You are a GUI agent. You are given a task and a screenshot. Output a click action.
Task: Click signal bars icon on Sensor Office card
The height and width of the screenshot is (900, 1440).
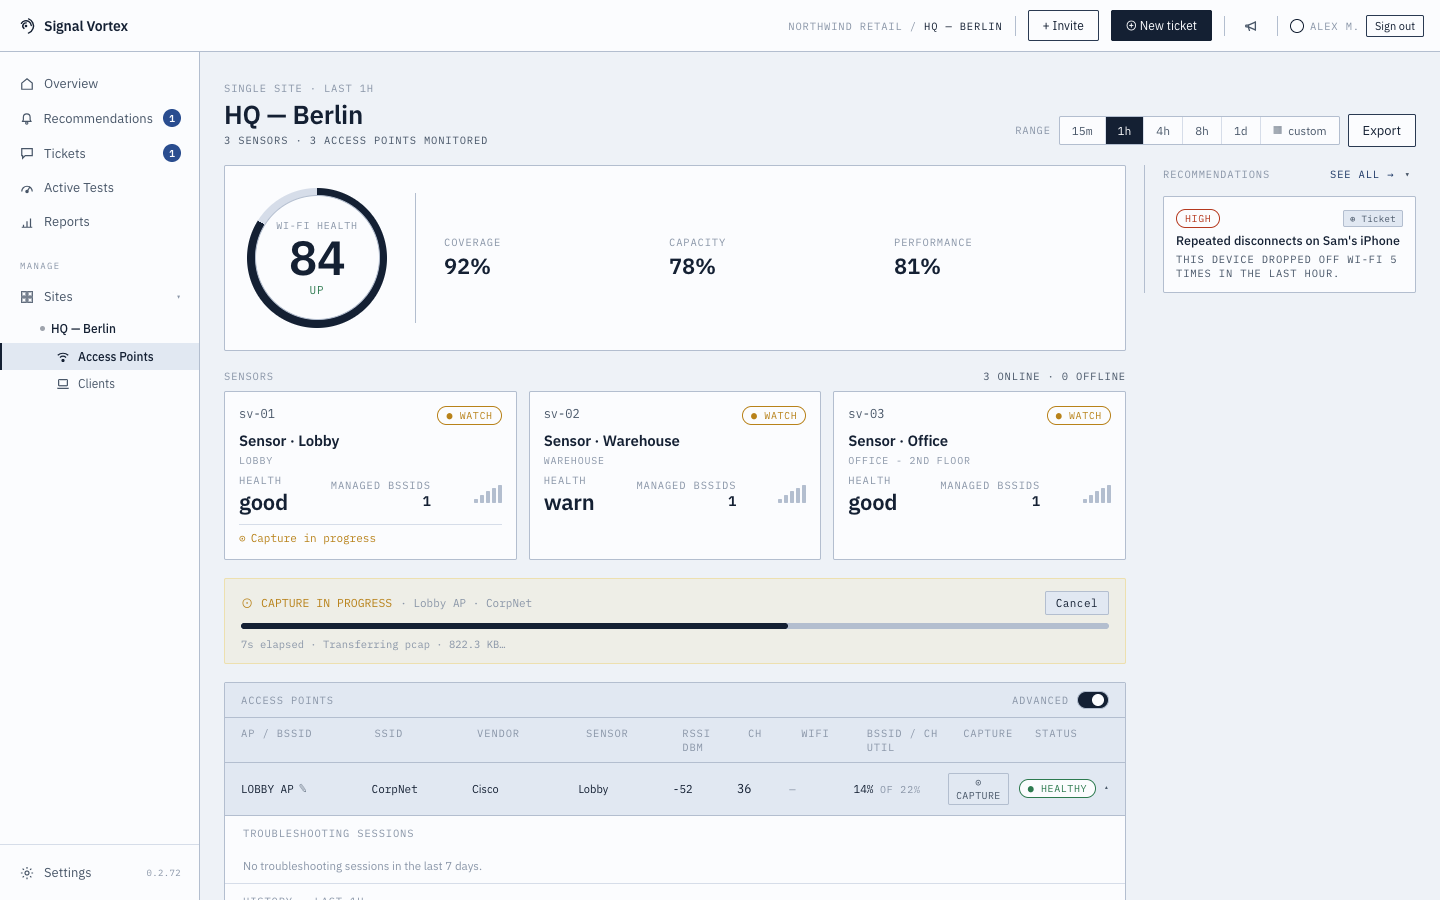tap(1097, 494)
